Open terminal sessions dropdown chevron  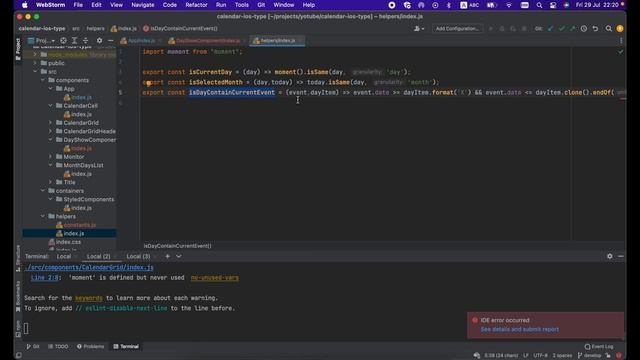click(x=179, y=256)
